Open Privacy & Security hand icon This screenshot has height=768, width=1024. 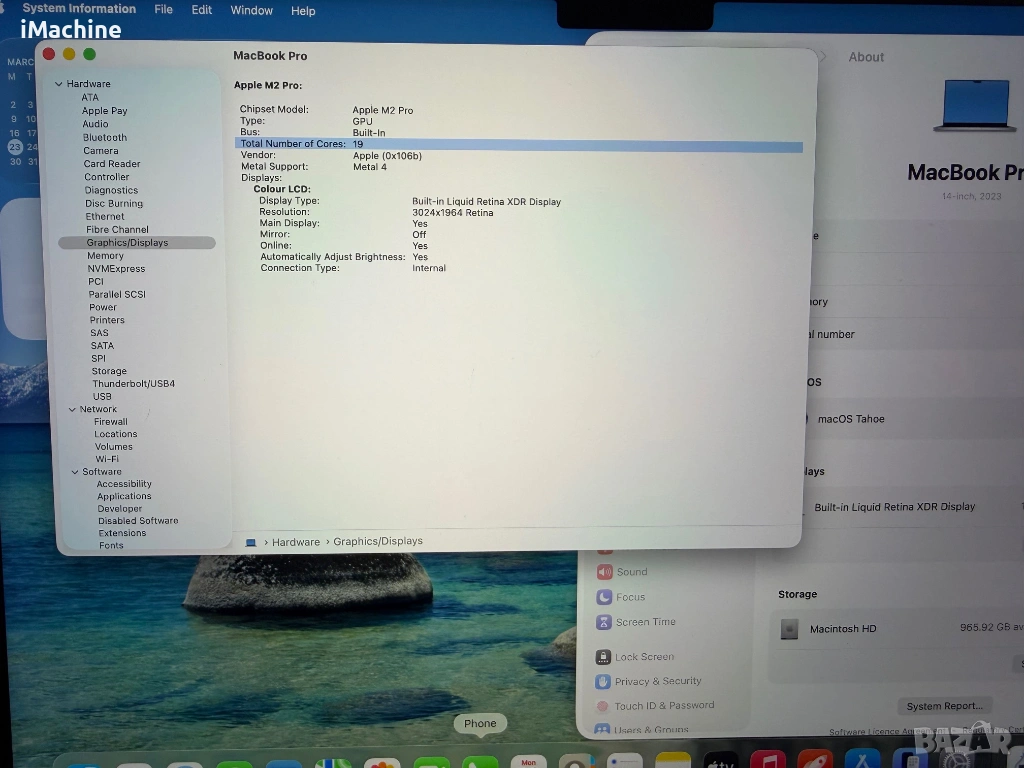603,681
